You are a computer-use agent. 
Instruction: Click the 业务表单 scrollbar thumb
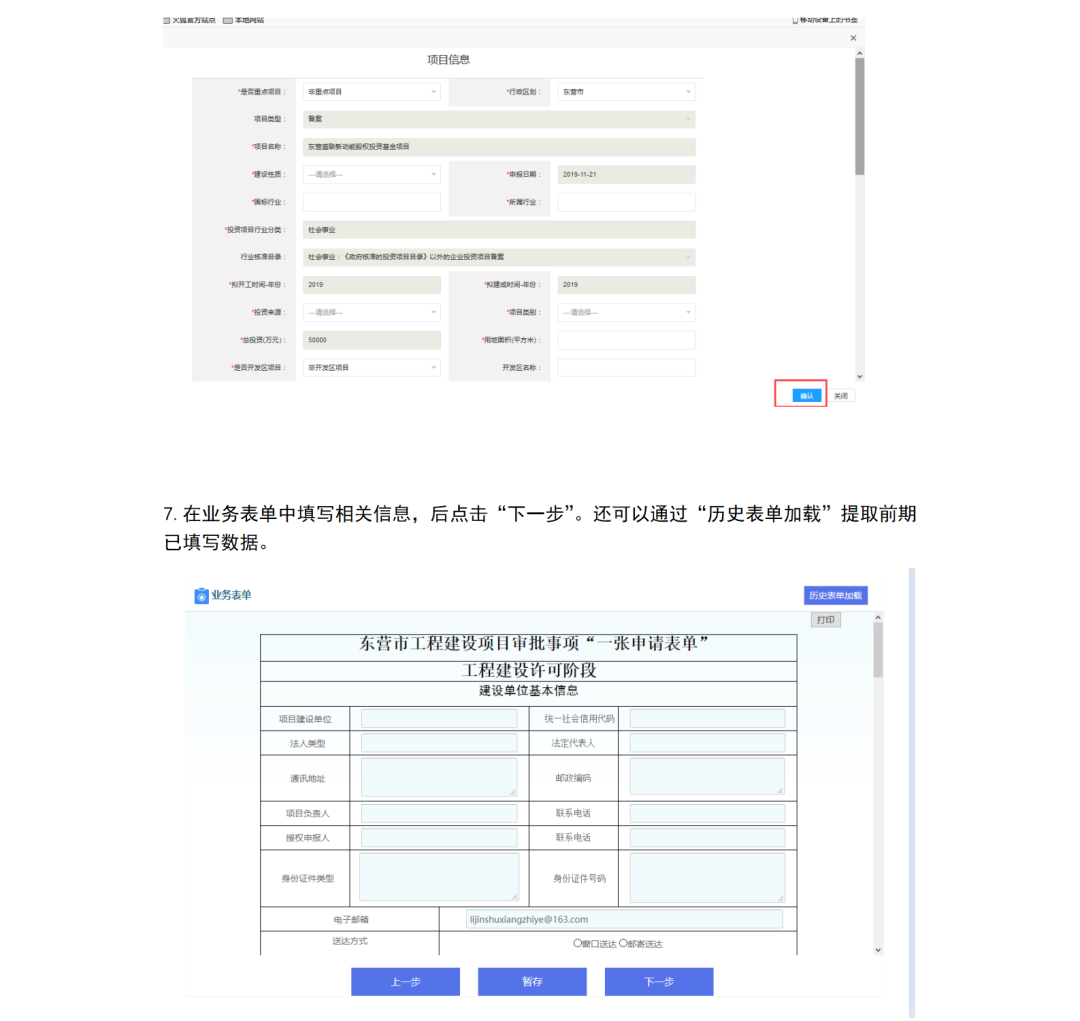point(878,650)
